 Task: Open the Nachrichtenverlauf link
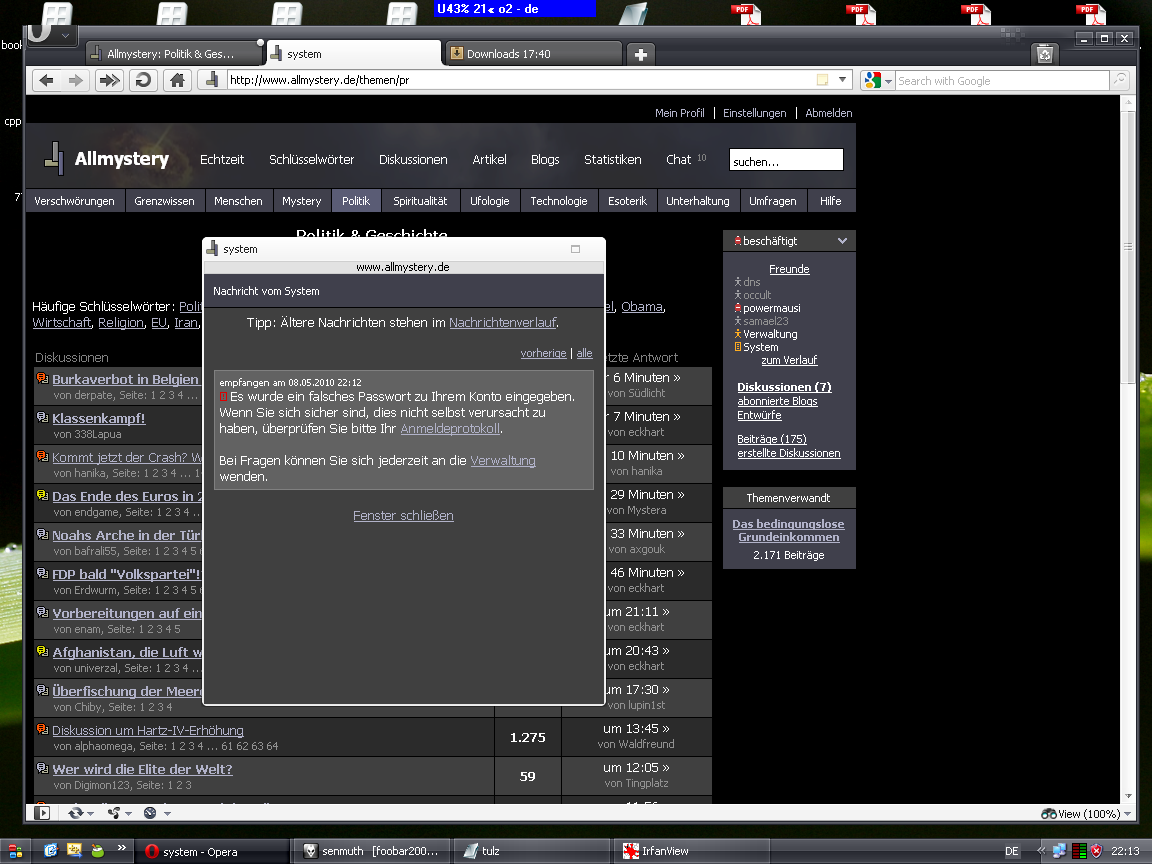click(503, 323)
